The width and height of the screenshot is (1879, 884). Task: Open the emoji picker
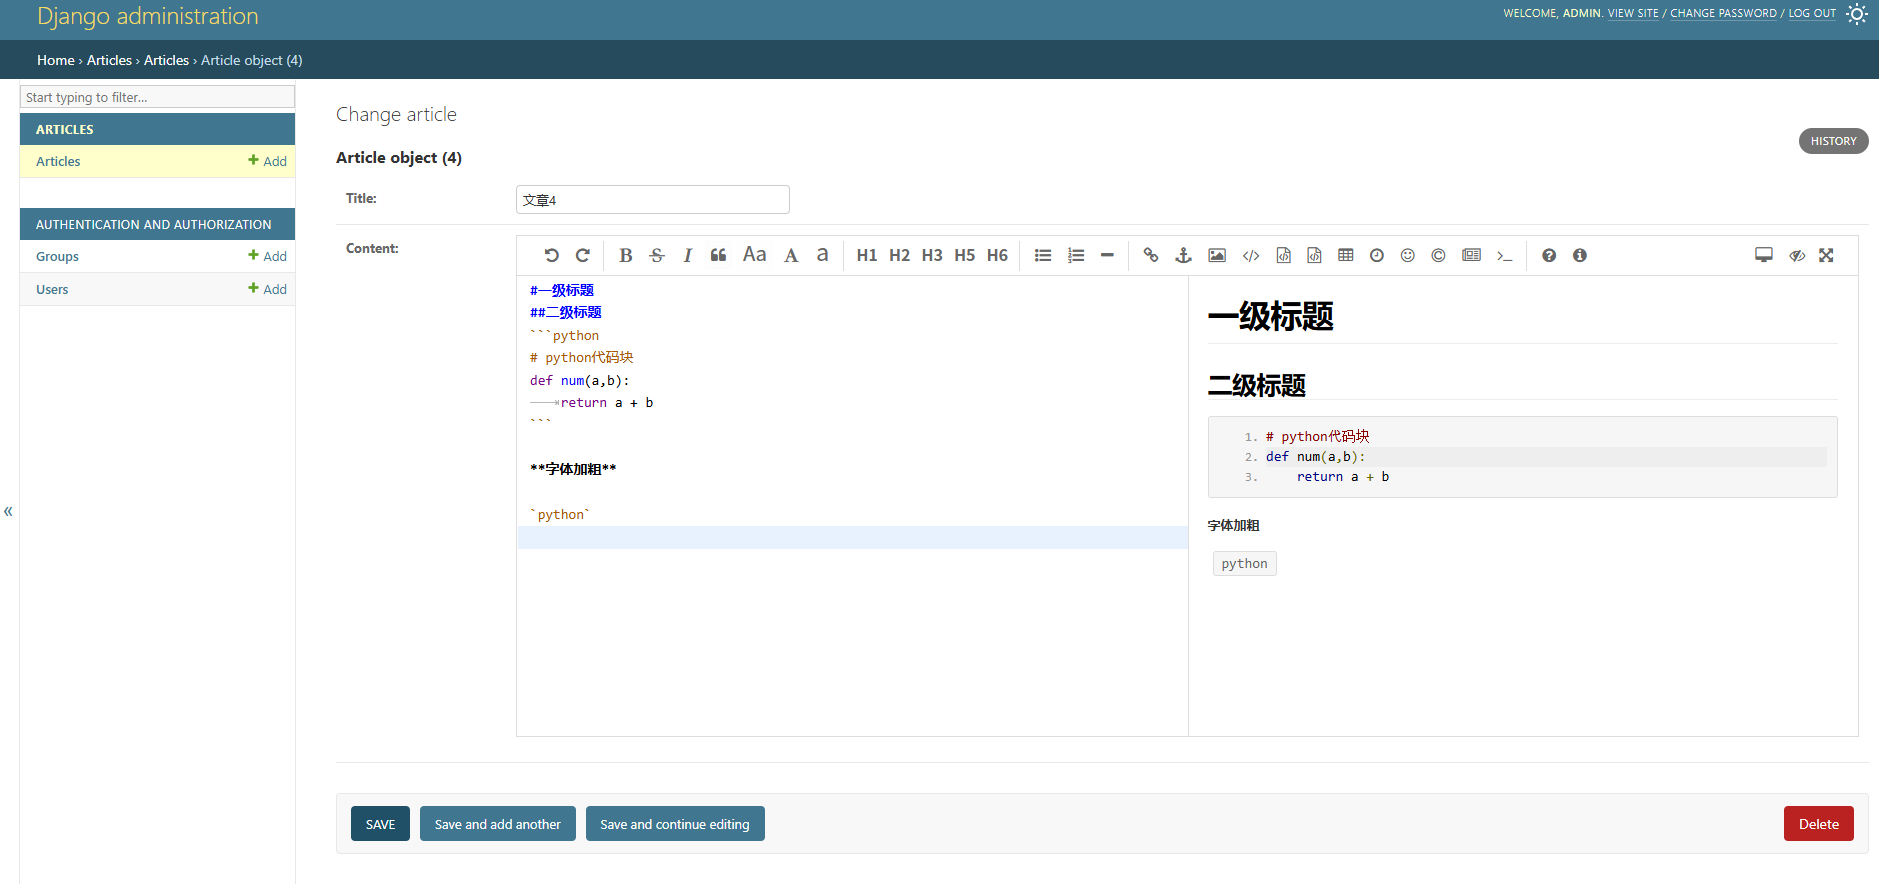pos(1407,256)
